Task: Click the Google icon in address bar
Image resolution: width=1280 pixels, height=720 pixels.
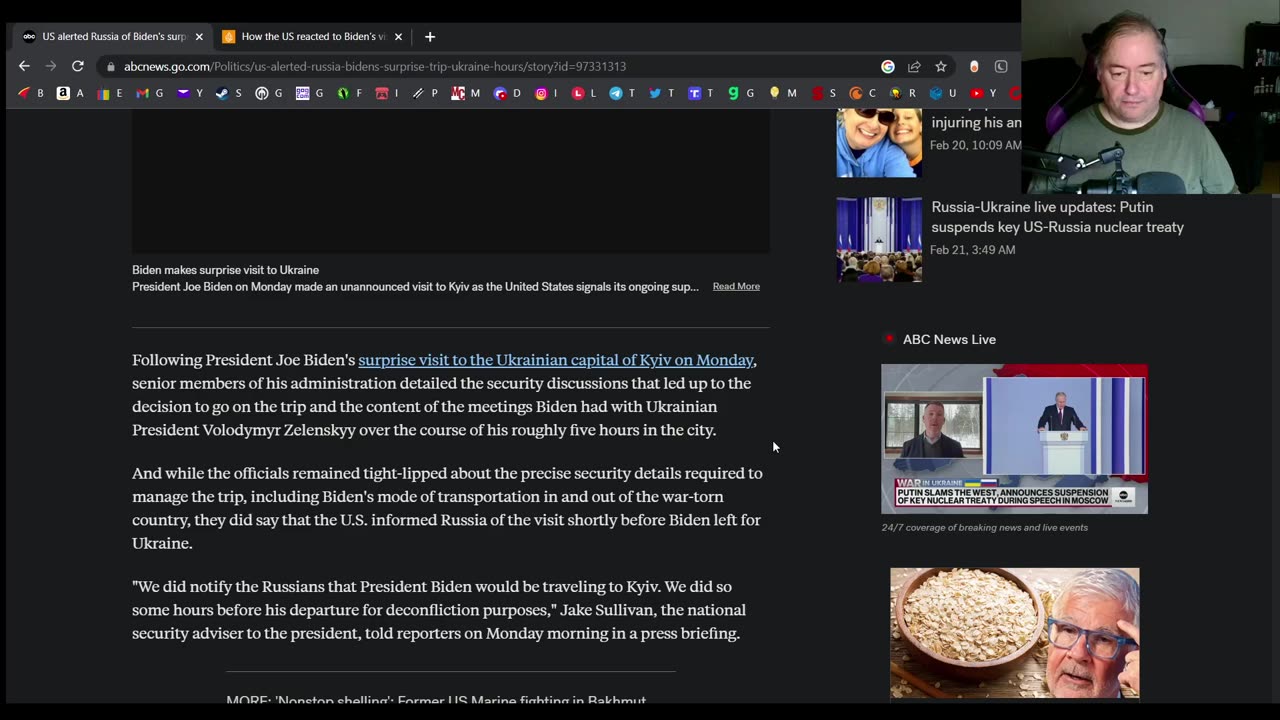Action: click(888, 66)
